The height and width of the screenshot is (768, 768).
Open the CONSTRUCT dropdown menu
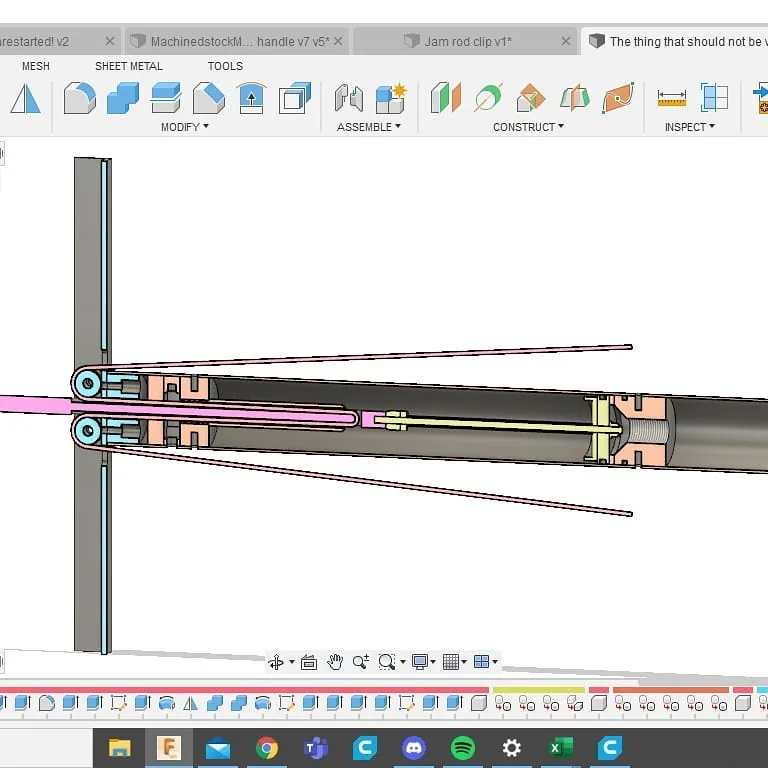coord(528,127)
